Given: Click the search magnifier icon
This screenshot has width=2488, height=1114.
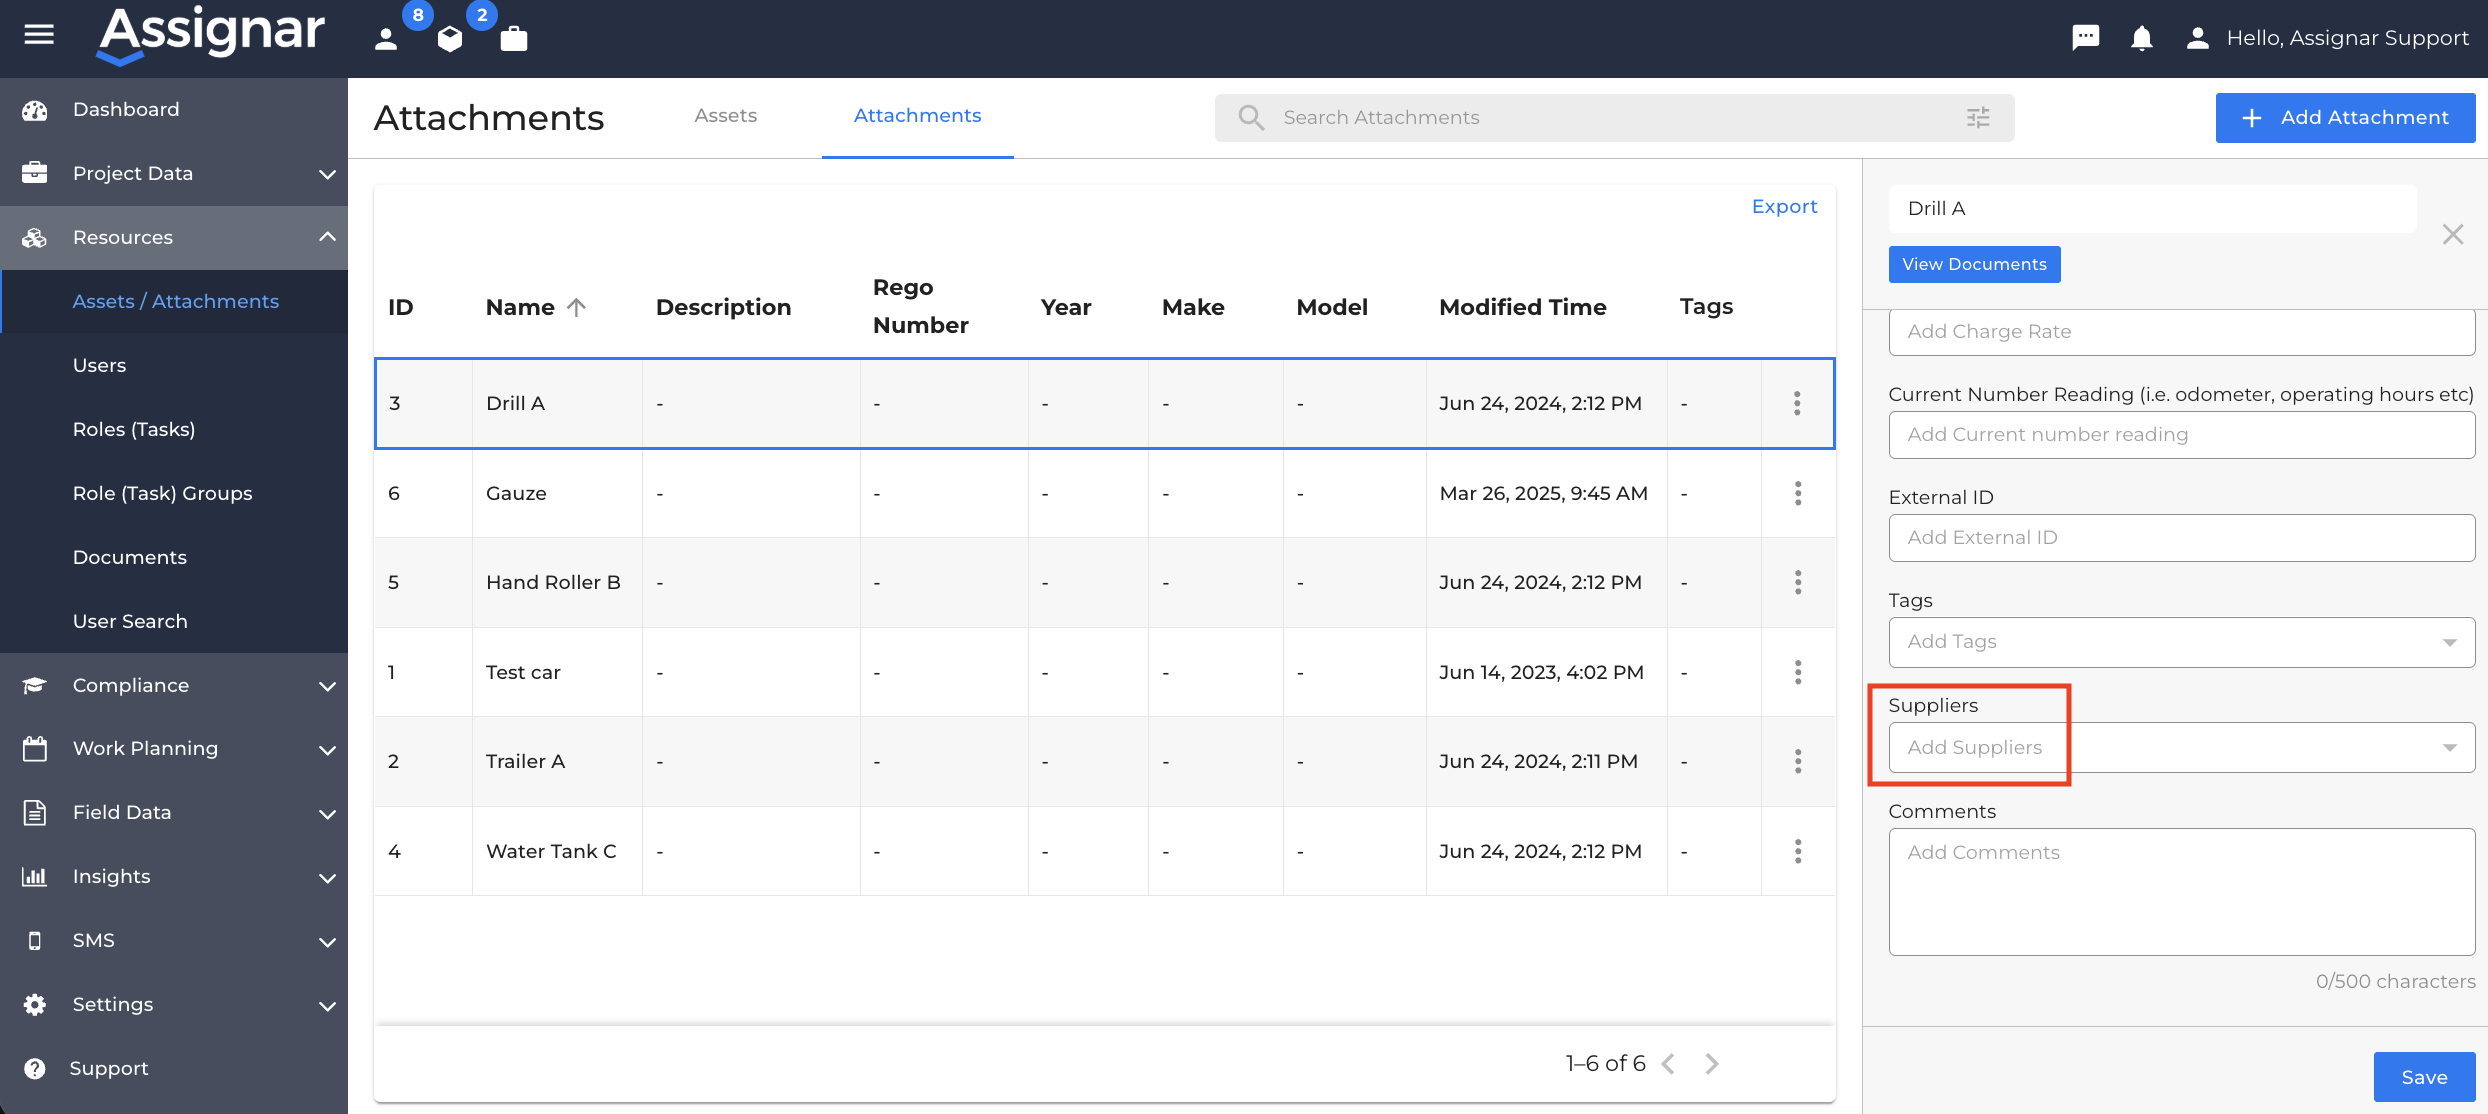Looking at the screenshot, I should pyautogui.click(x=1251, y=117).
